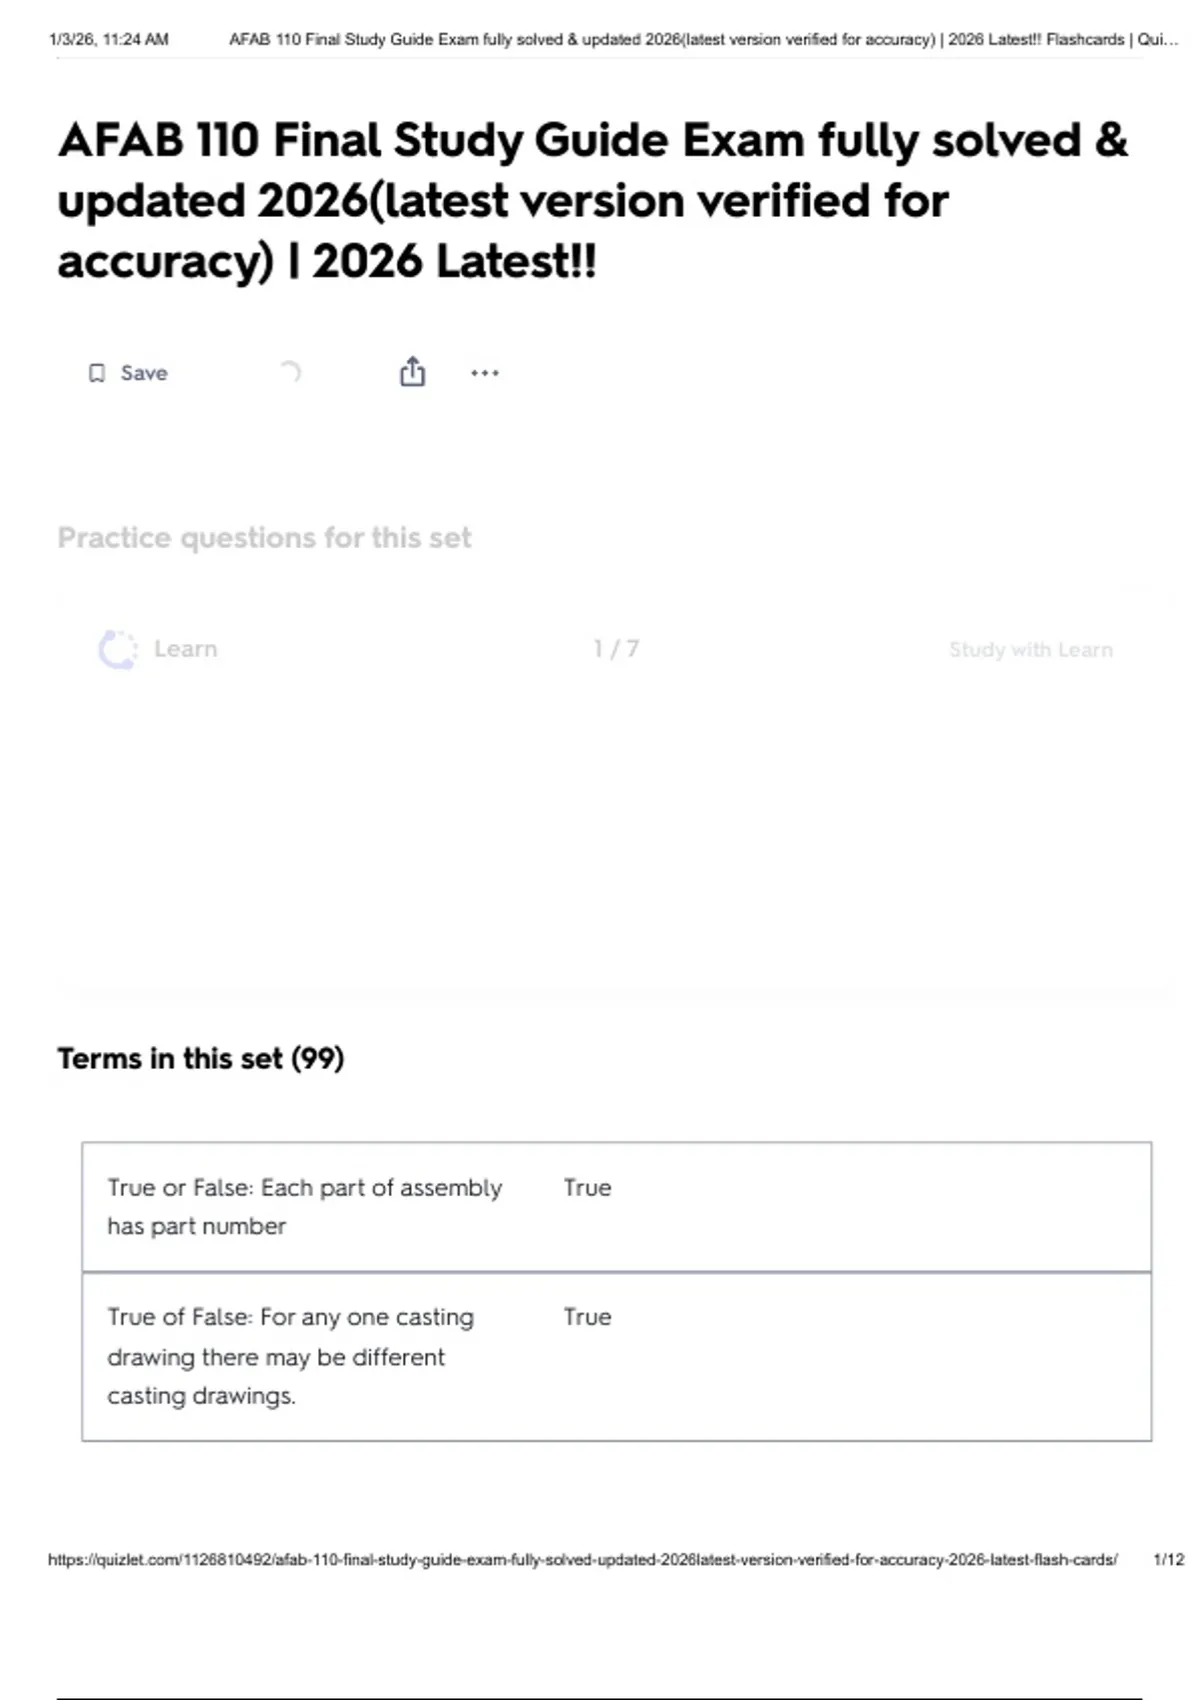Screen dimensions: 1200x1700
Task: Click the loading spinner beside Save
Action: coord(289,372)
